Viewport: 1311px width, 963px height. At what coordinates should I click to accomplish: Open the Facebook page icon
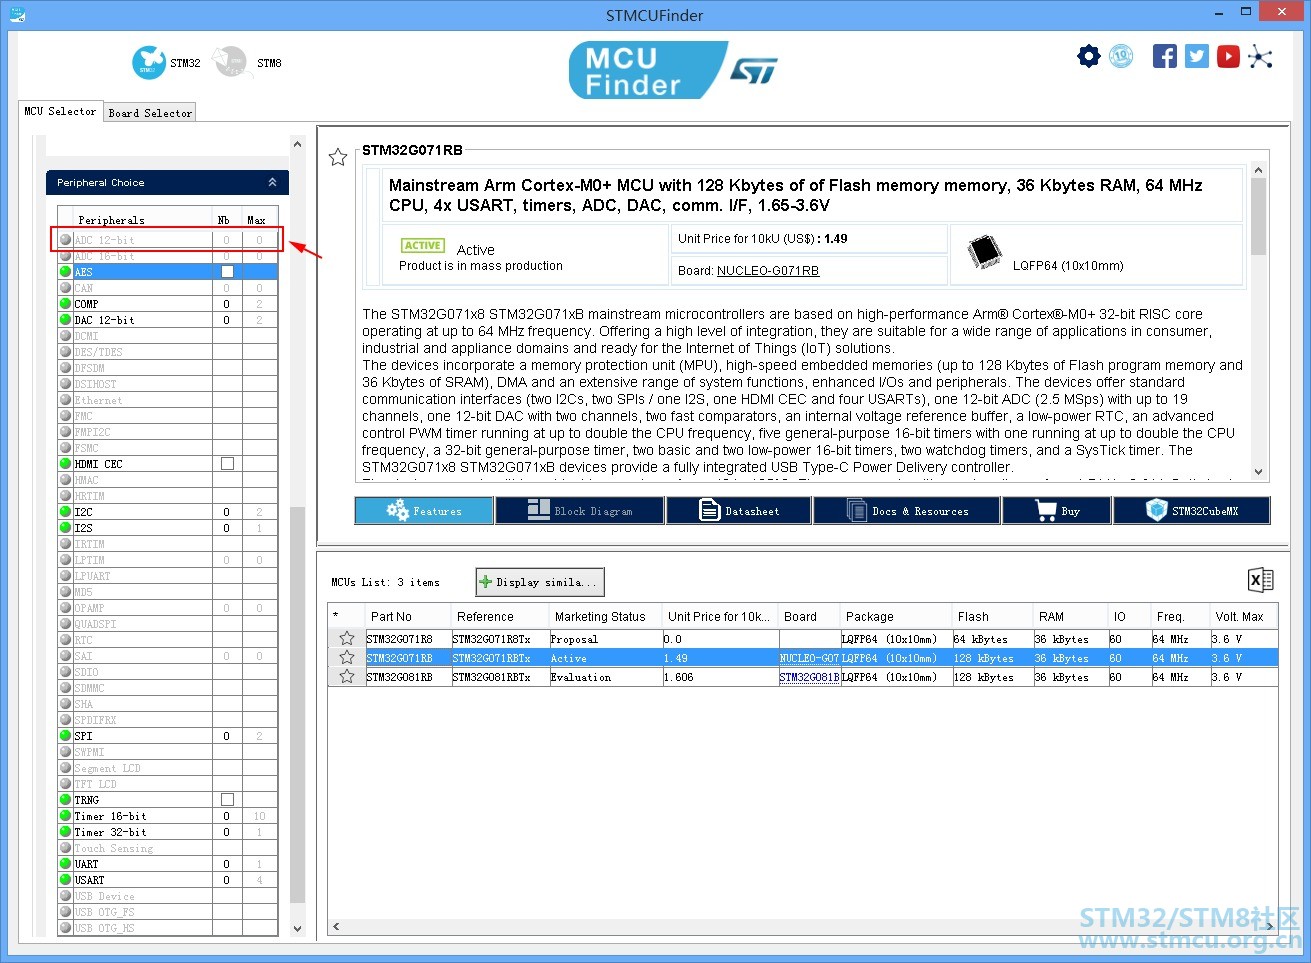(x=1165, y=56)
